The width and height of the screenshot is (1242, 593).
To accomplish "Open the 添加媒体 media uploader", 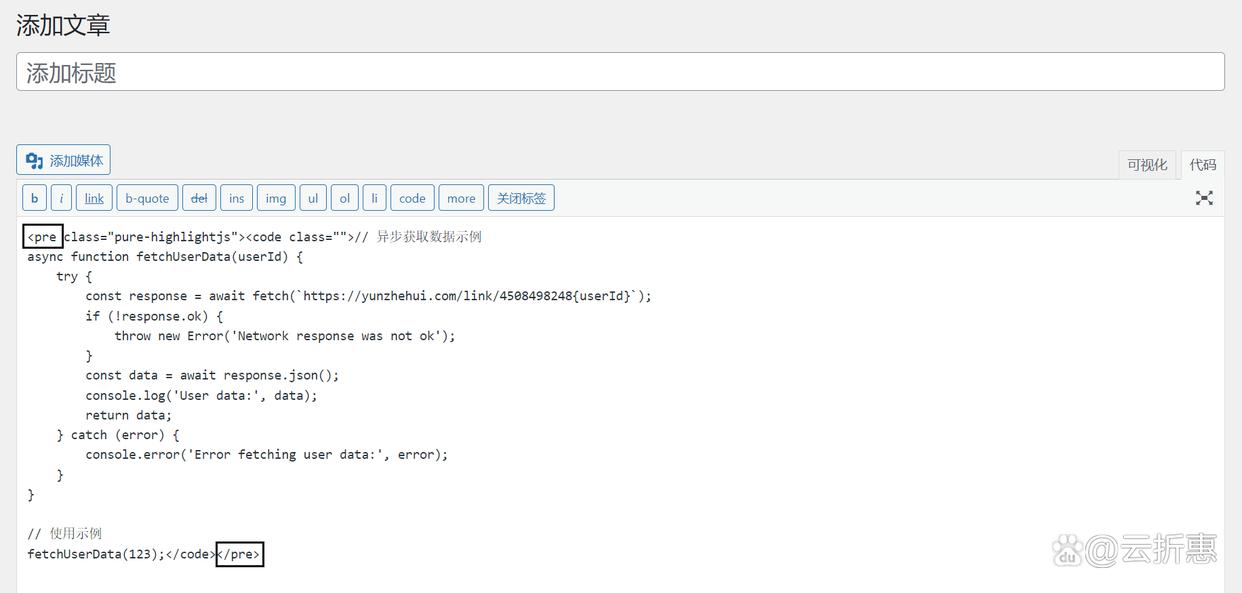I will point(63,159).
